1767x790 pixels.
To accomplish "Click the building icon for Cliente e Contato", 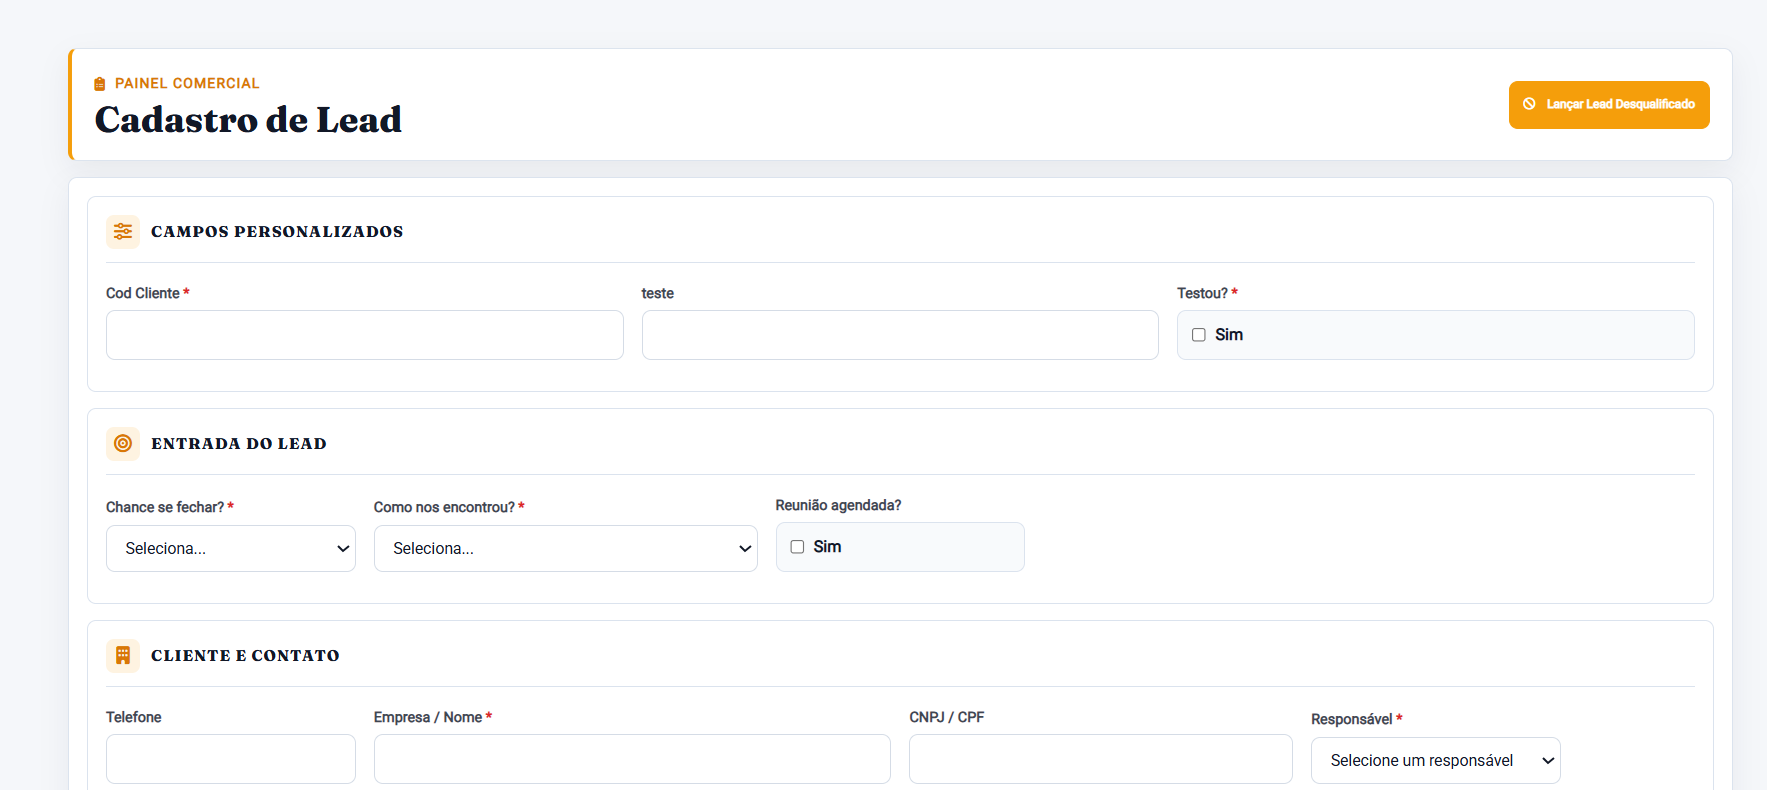I will tap(123, 656).
